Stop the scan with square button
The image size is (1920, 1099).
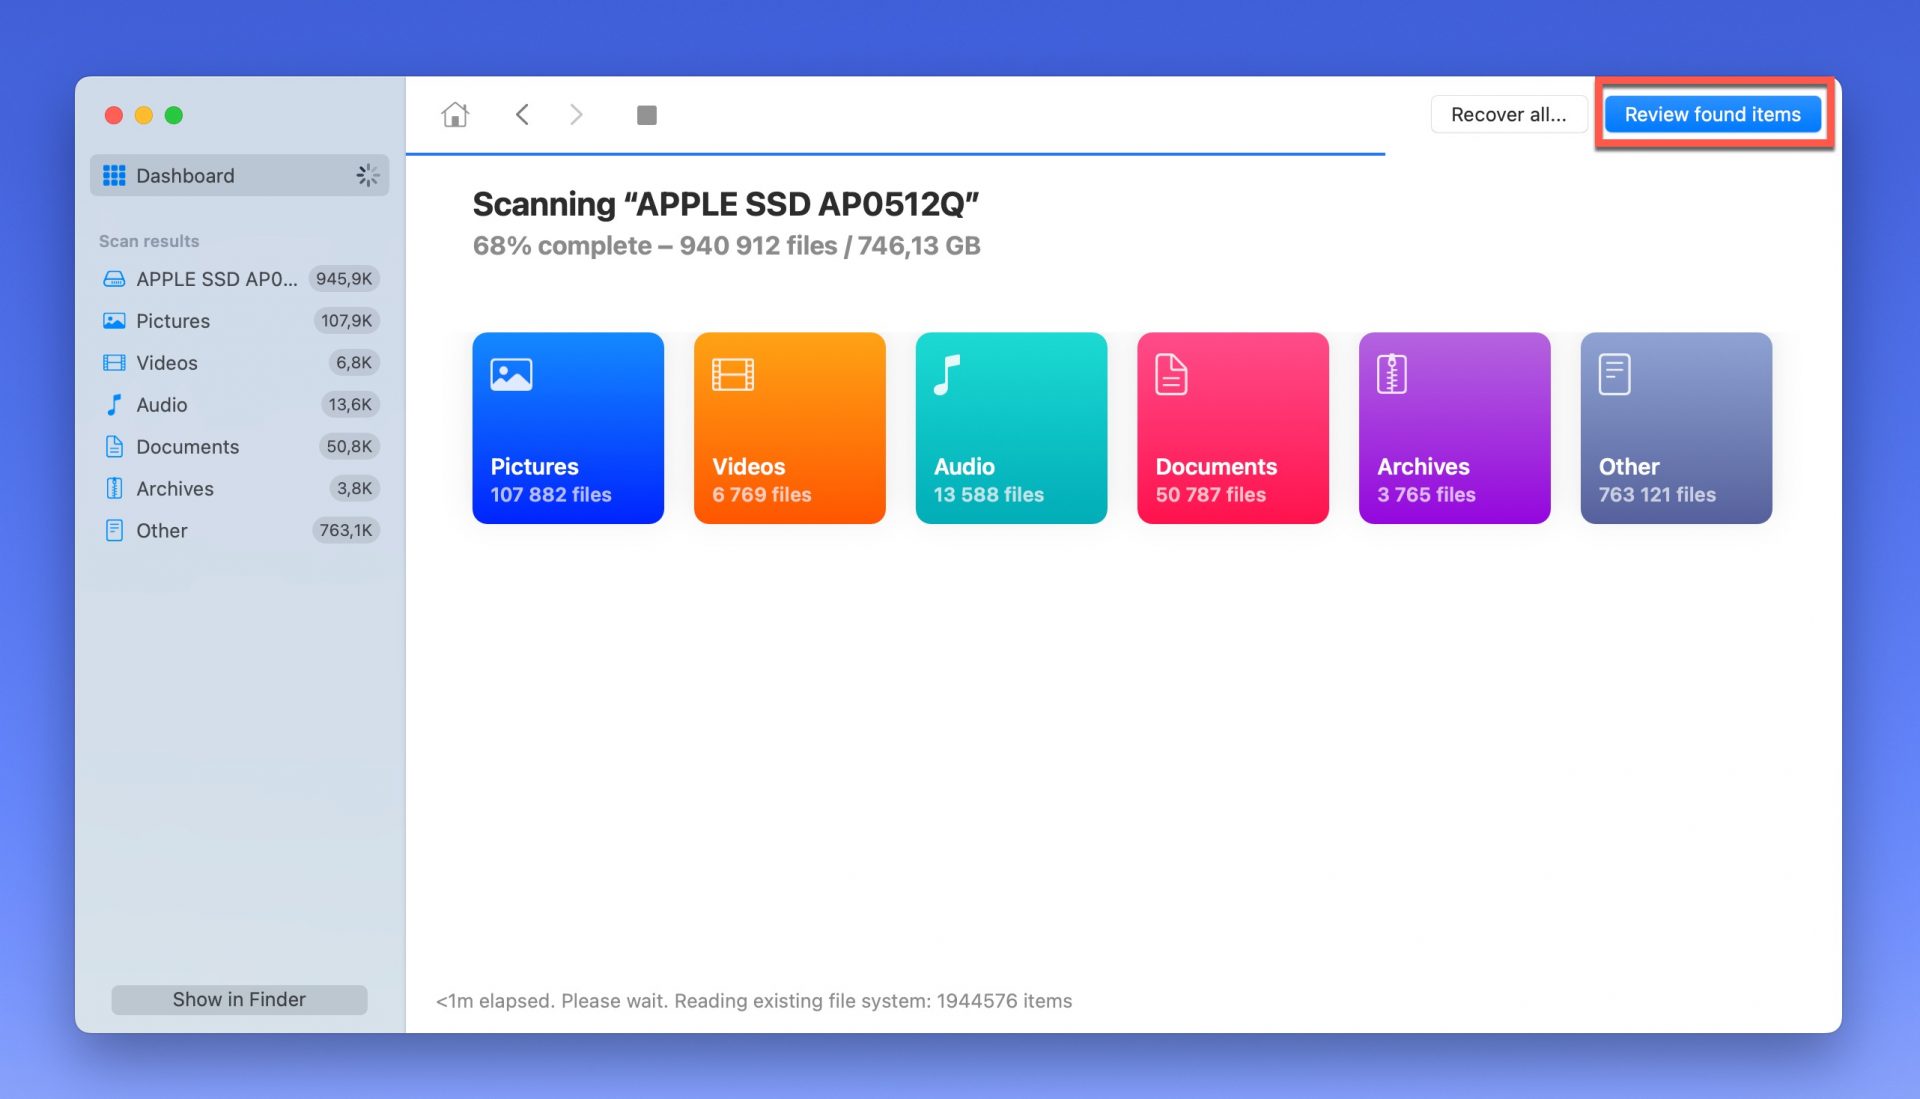647,115
